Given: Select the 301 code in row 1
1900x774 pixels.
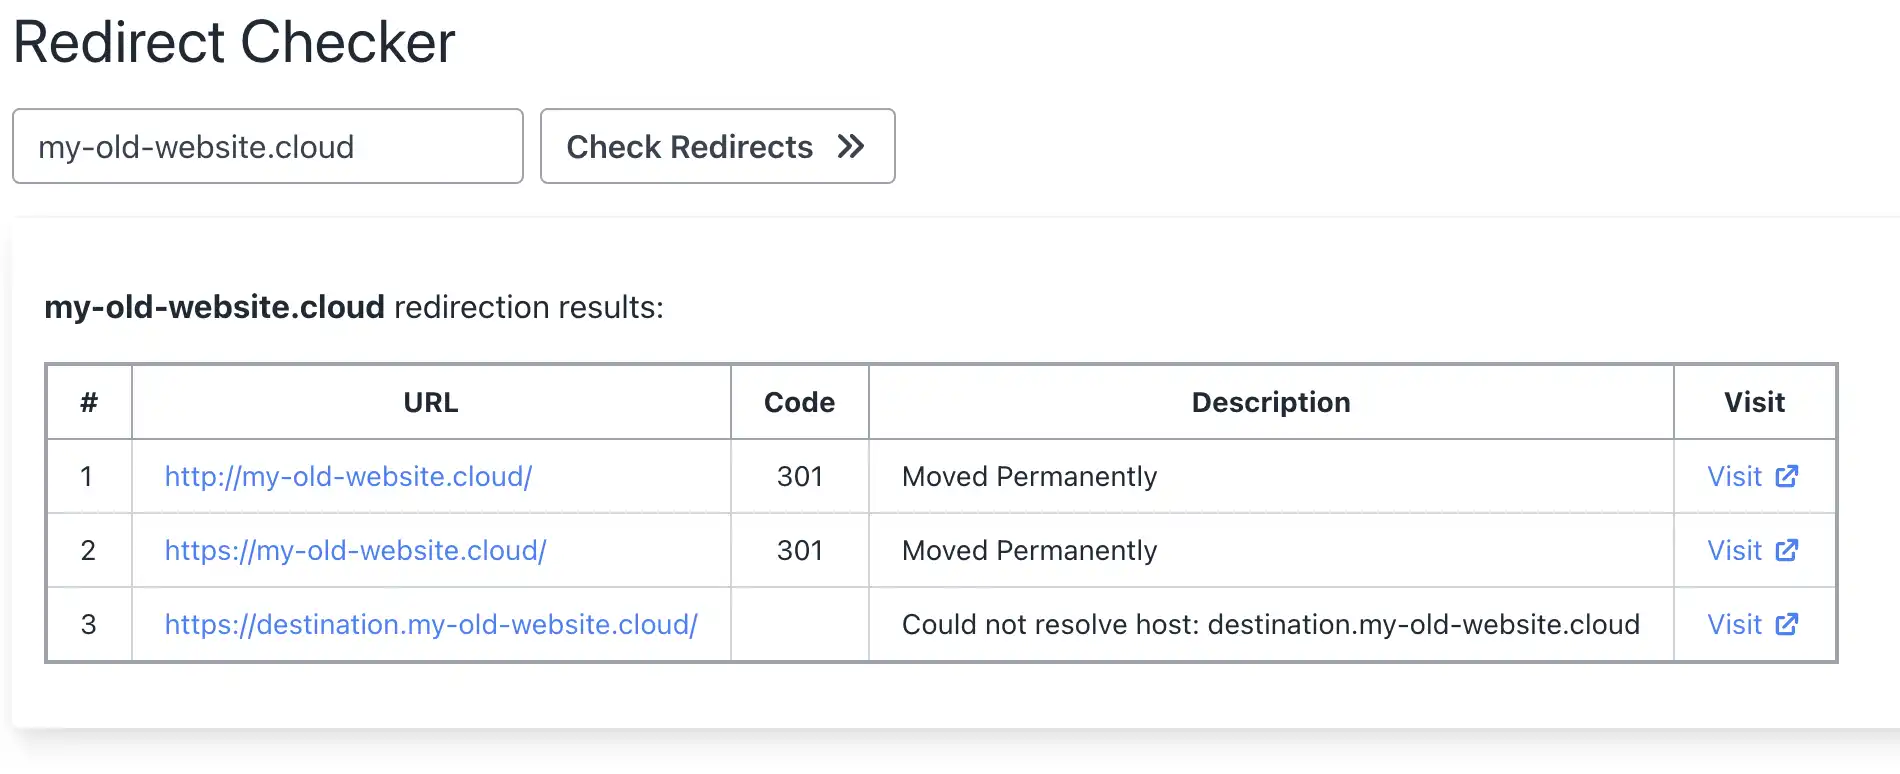Looking at the screenshot, I should pos(799,476).
